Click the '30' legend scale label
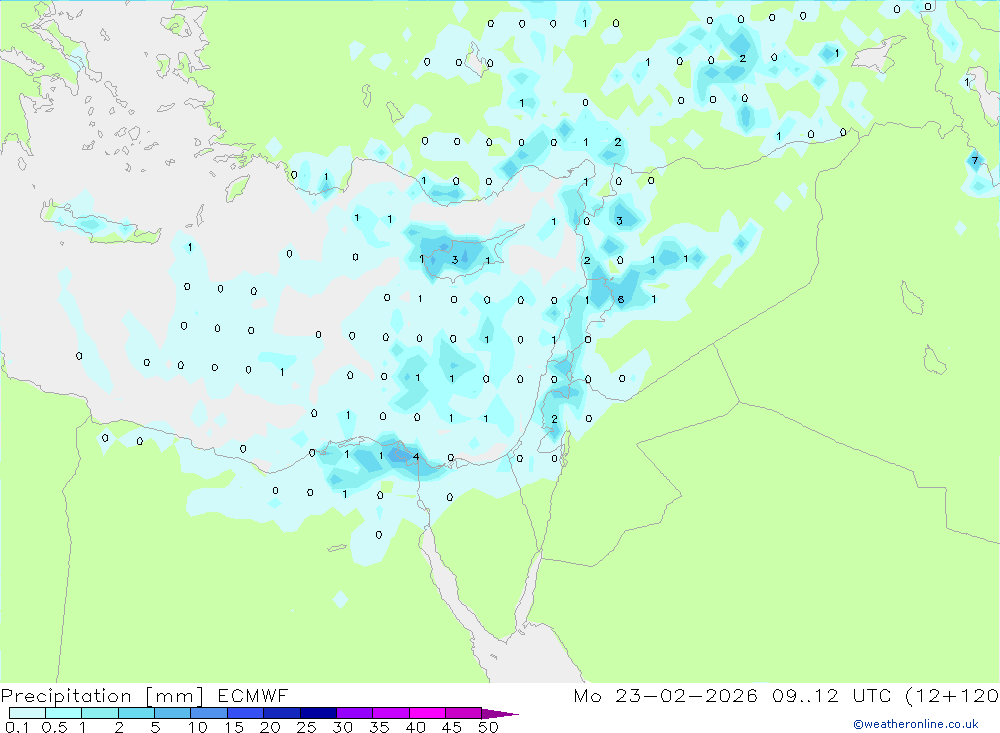Viewport: 1000px width, 733px height. (x=342, y=727)
